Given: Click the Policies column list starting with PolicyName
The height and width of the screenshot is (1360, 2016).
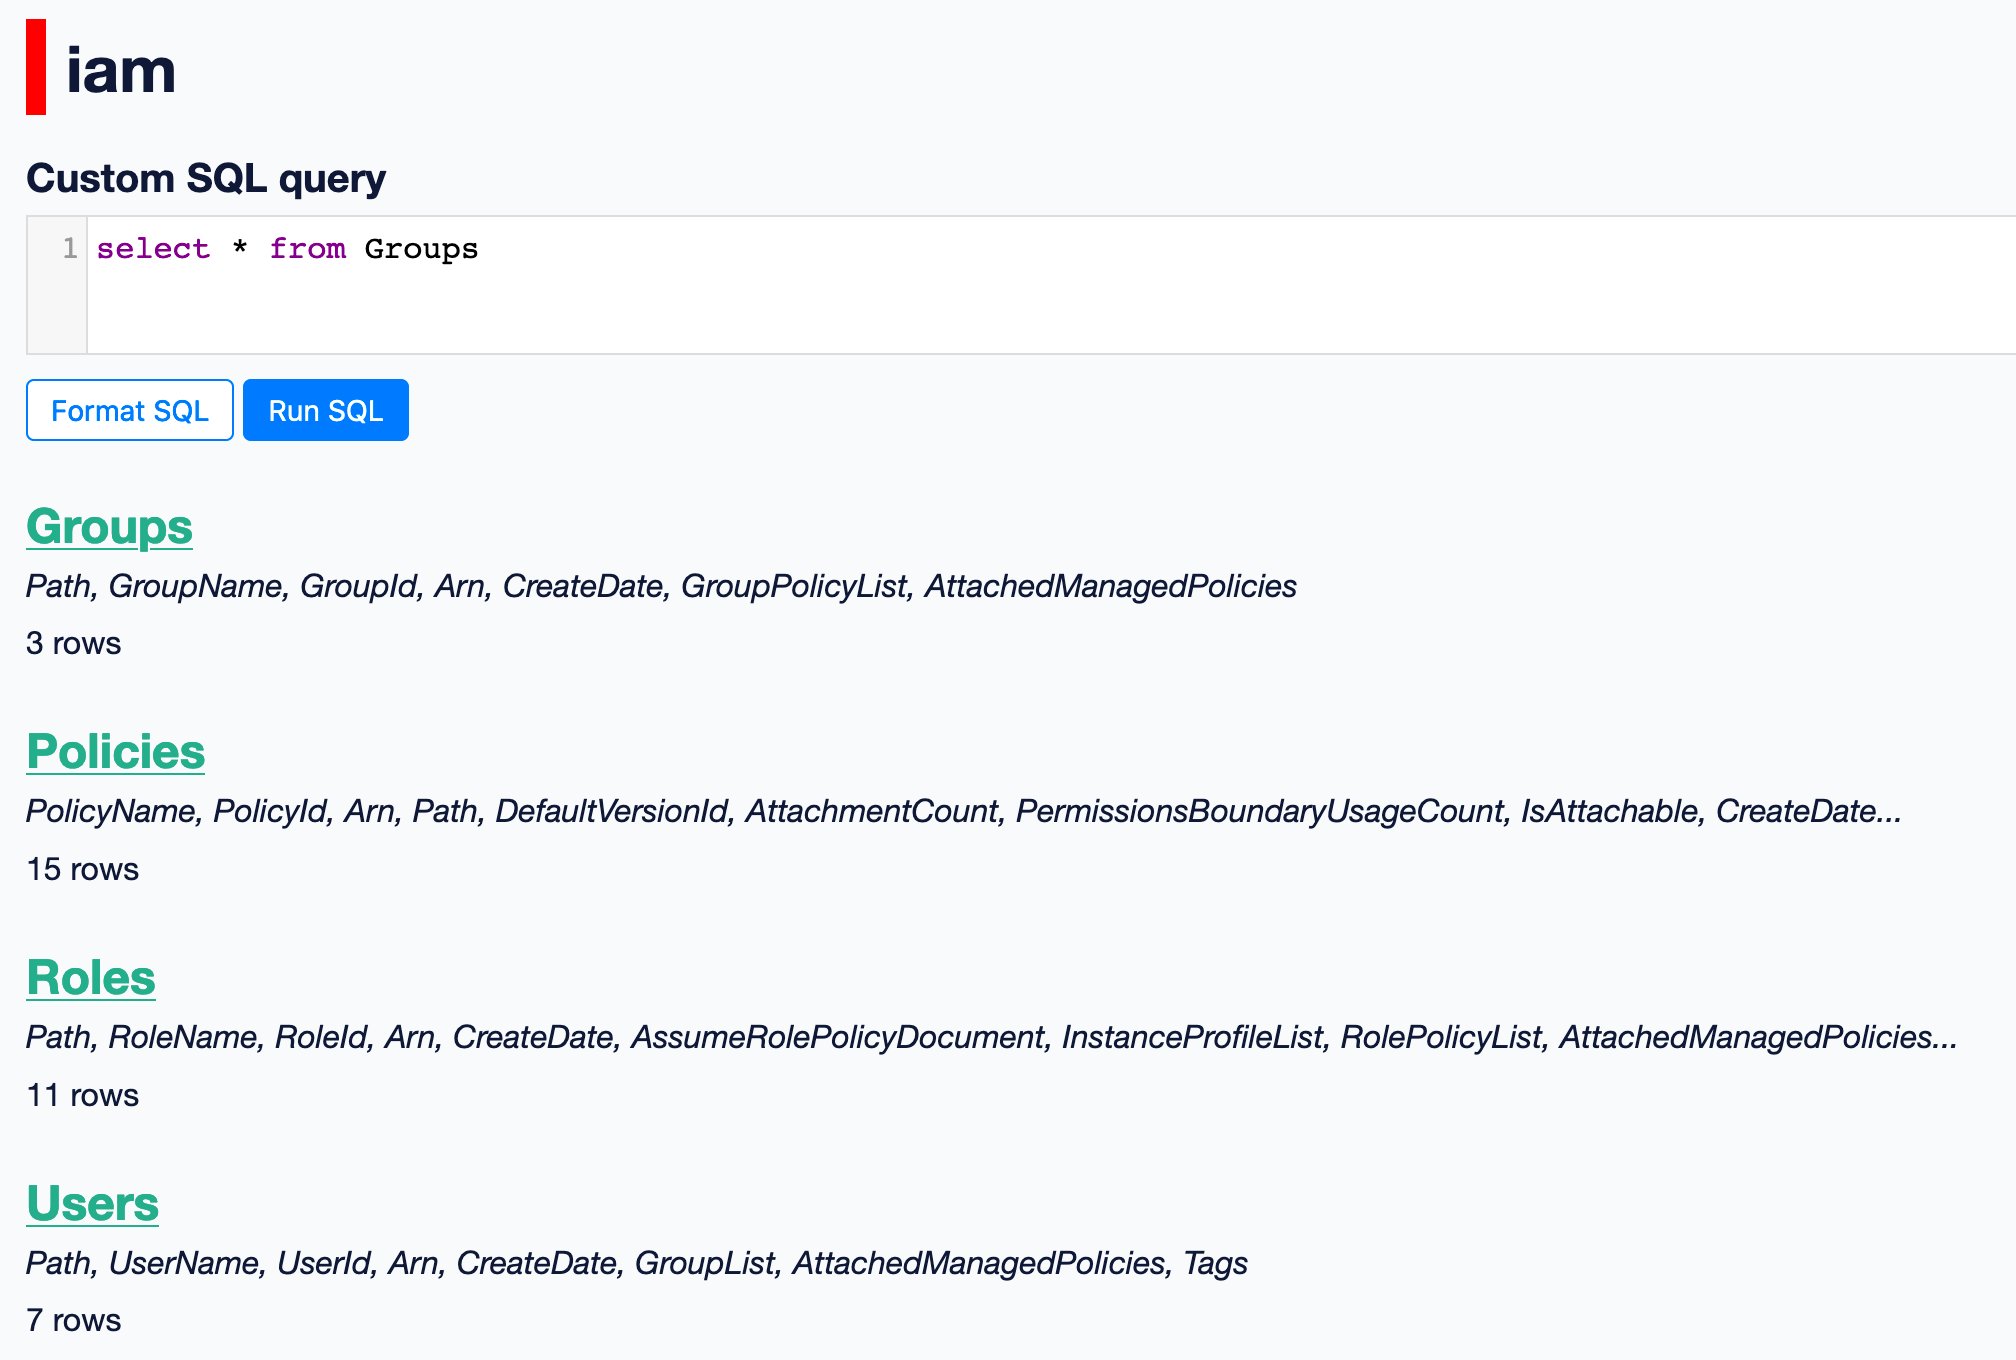Looking at the screenshot, I should [x=963, y=811].
